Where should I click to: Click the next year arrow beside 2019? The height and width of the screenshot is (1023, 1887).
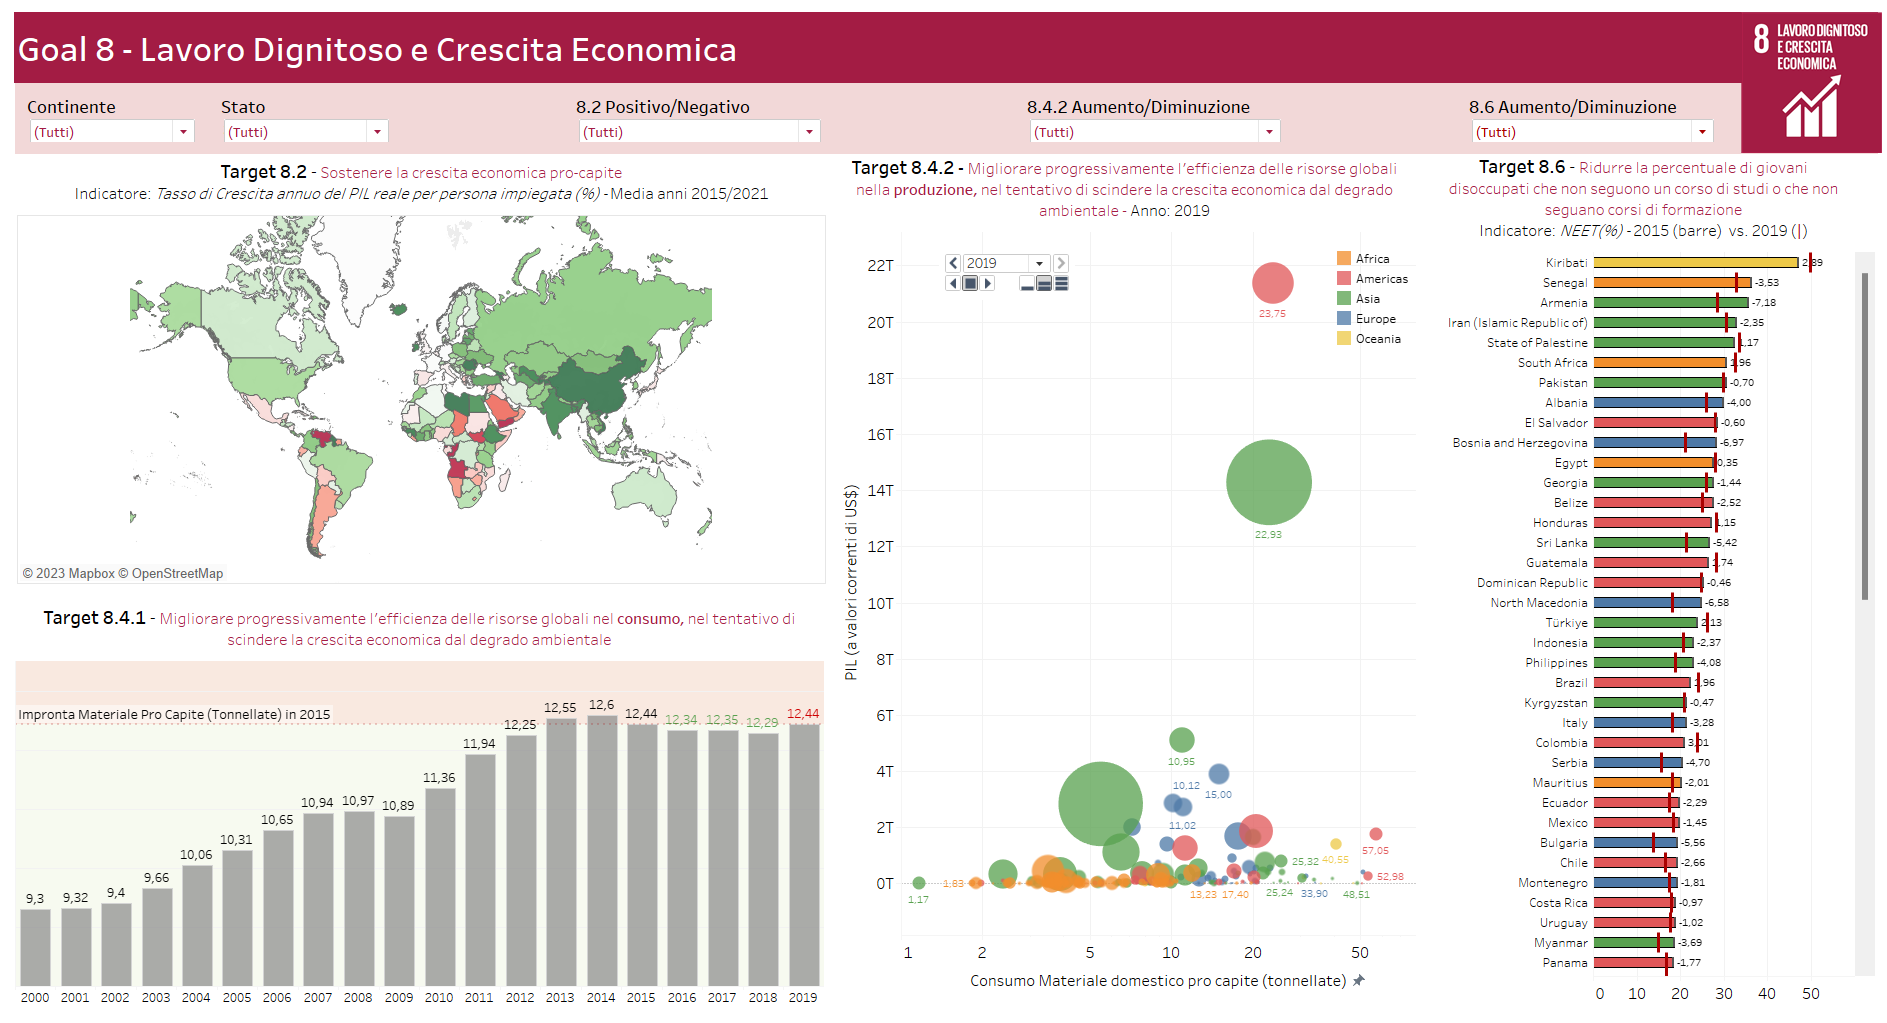(1061, 263)
